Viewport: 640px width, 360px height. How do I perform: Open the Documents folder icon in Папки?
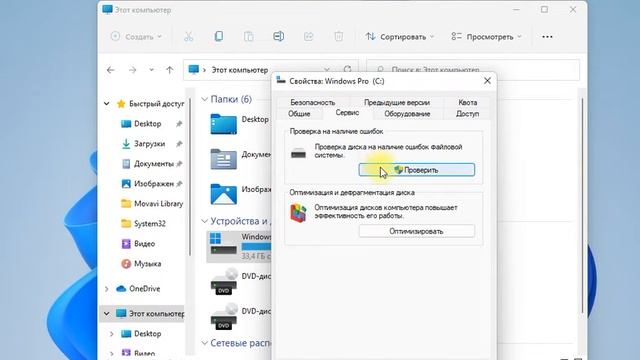(x=223, y=159)
